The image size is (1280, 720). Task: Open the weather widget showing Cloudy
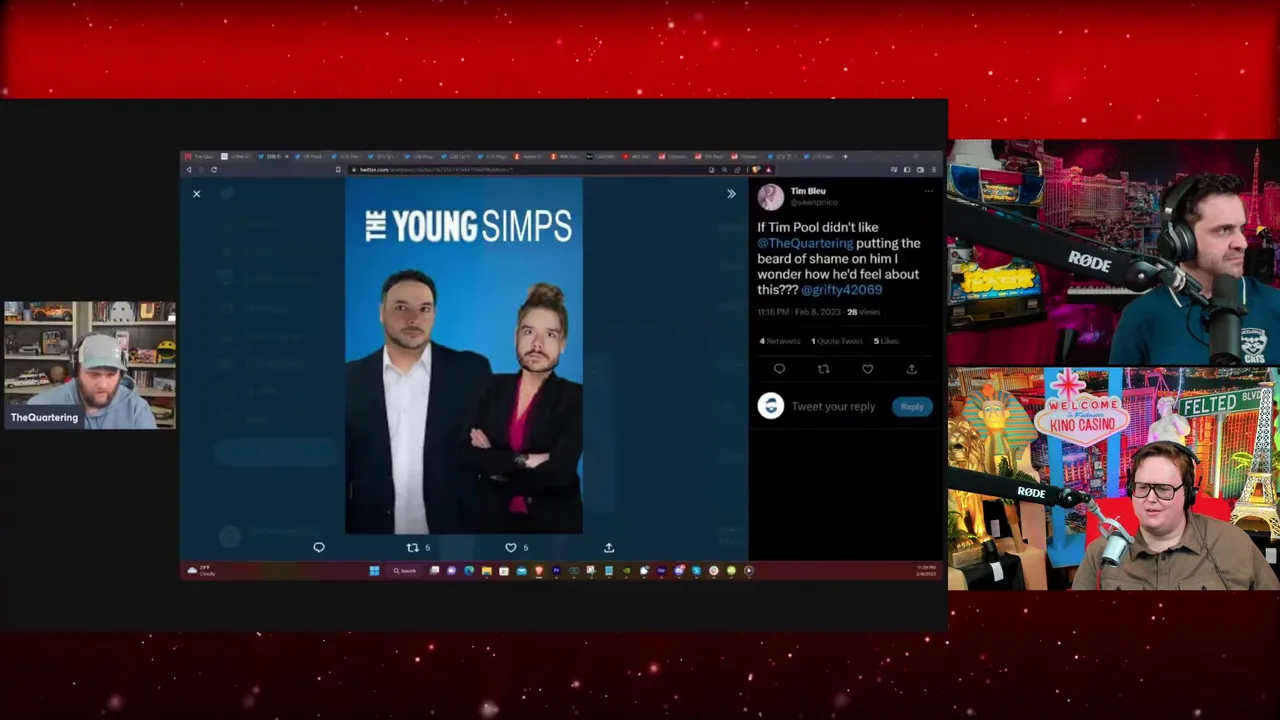201,571
